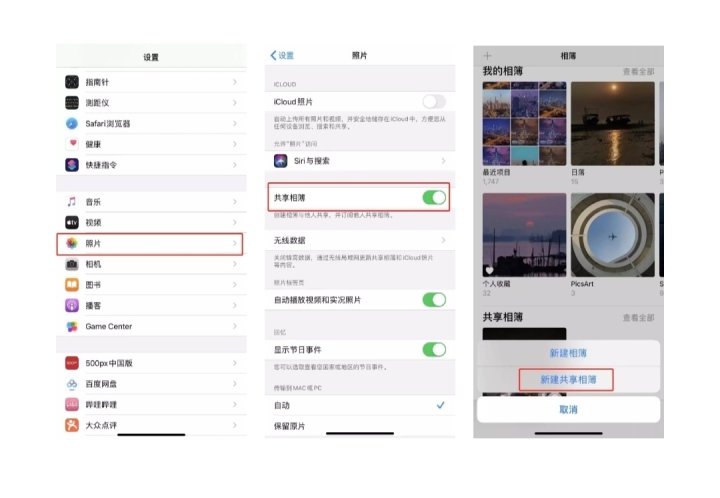Tap the 大众点评 app icon
Screen dimensions: 720x498
click(72, 425)
